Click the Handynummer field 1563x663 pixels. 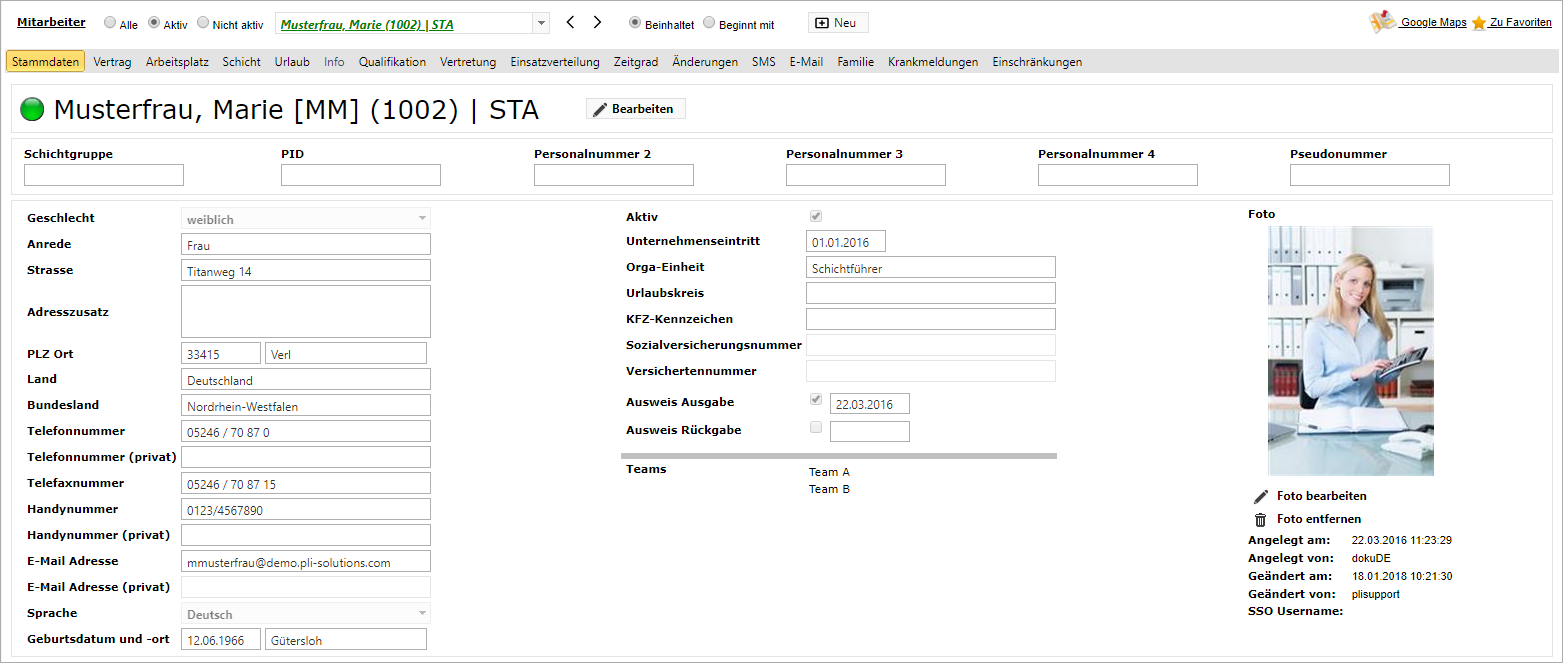[306, 509]
